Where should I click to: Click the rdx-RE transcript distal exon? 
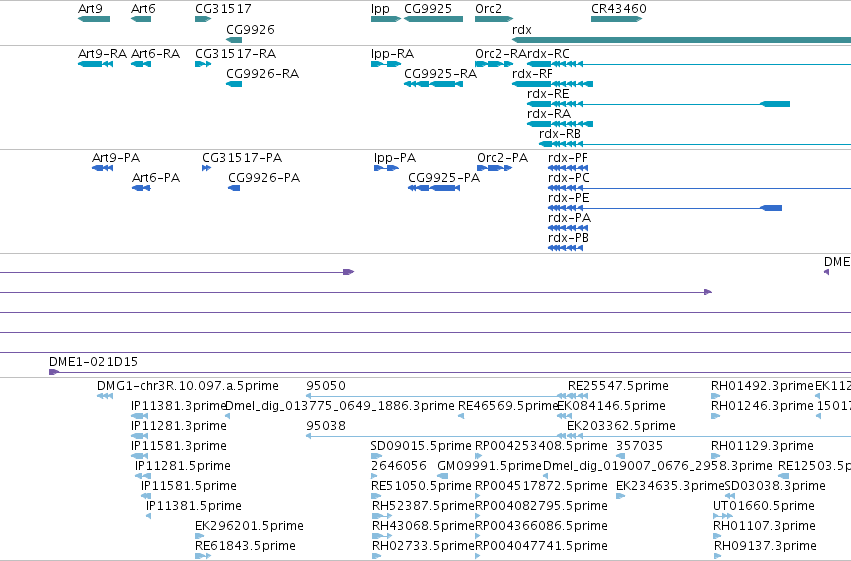click(775, 104)
